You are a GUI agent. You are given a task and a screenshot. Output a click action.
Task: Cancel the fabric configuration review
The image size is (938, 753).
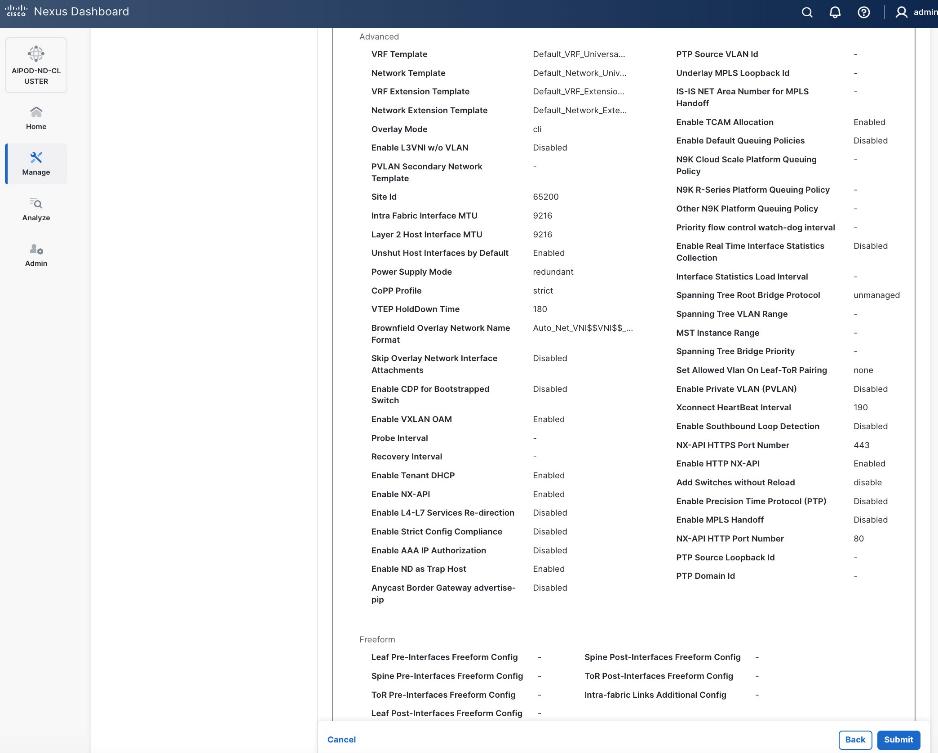pyautogui.click(x=341, y=739)
